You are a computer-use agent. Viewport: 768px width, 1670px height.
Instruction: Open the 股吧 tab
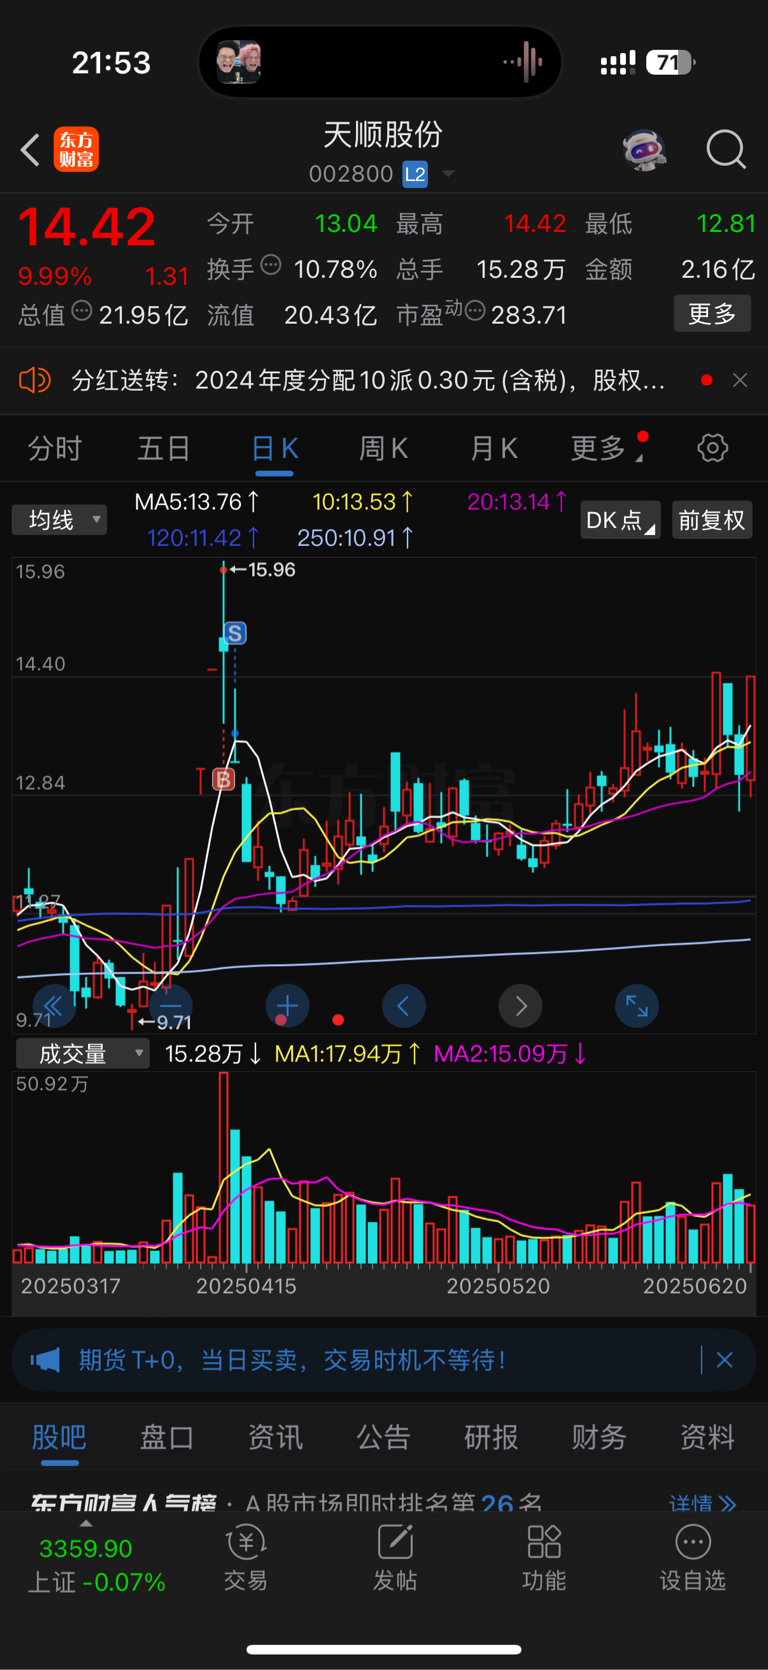point(59,1437)
